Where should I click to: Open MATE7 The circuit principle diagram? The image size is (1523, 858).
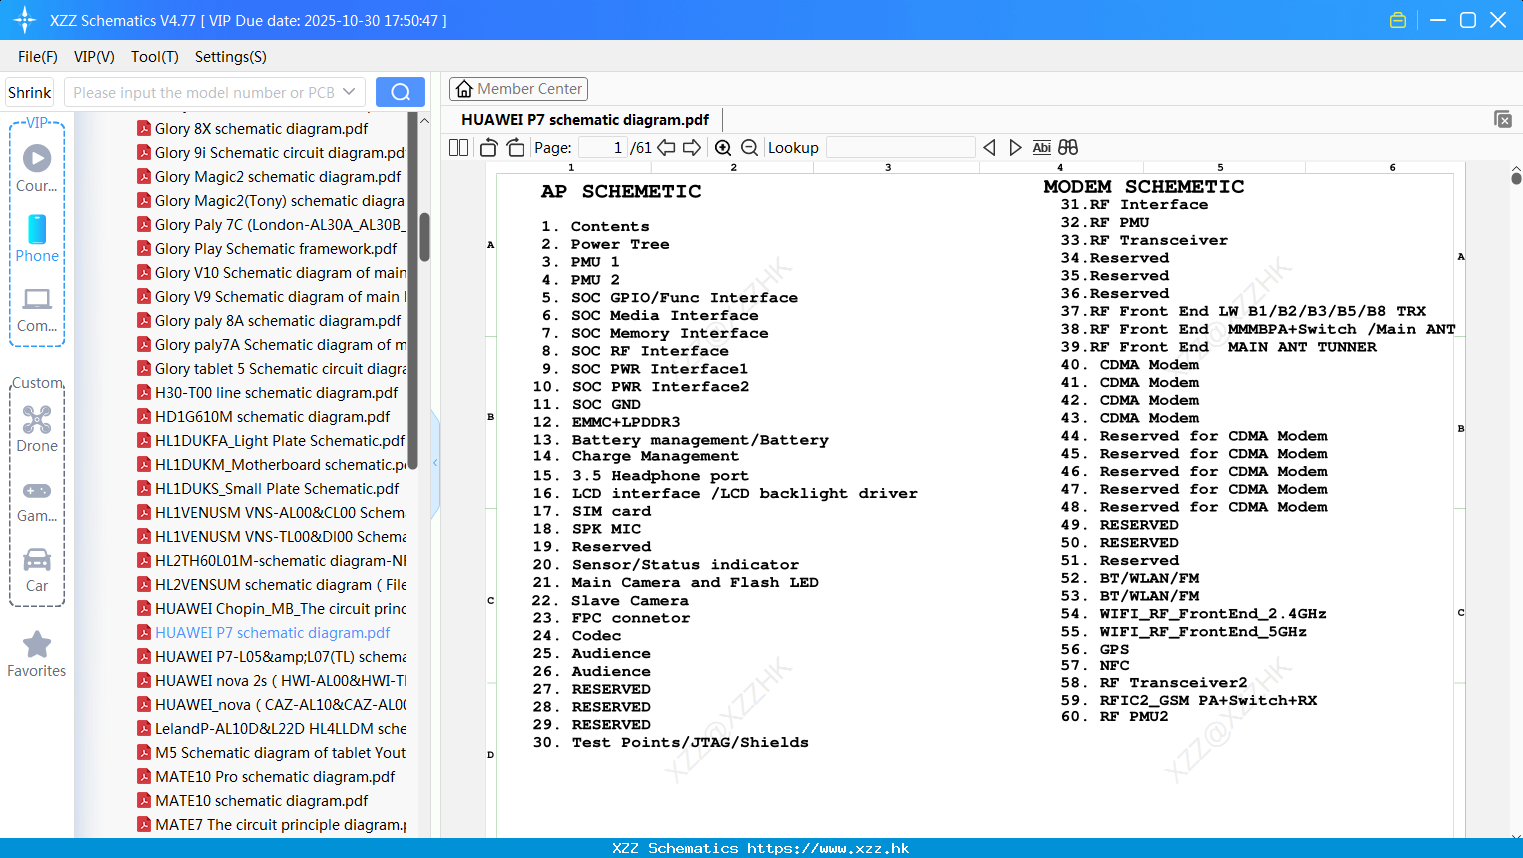click(280, 824)
